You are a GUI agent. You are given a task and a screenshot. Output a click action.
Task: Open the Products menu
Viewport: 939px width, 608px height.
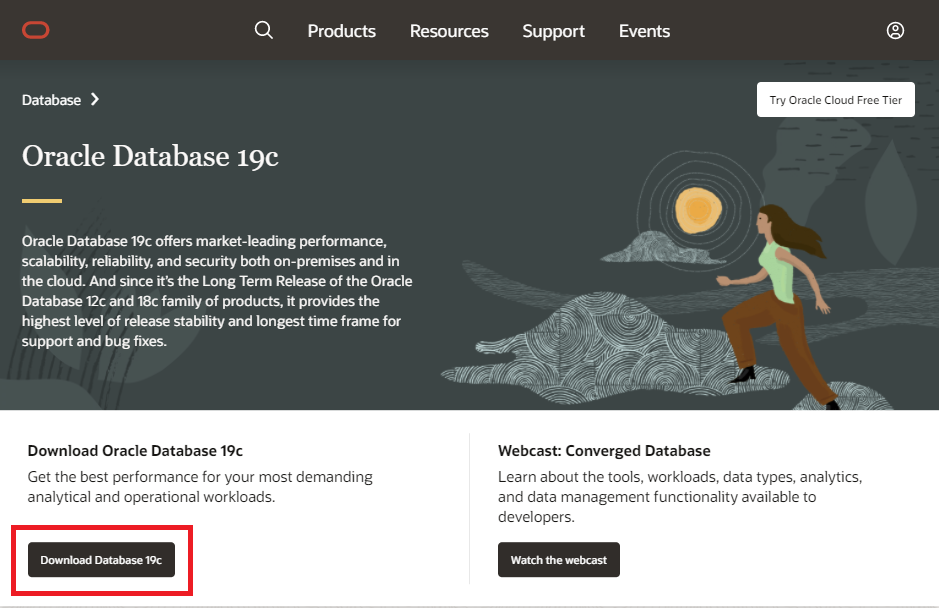tap(341, 31)
